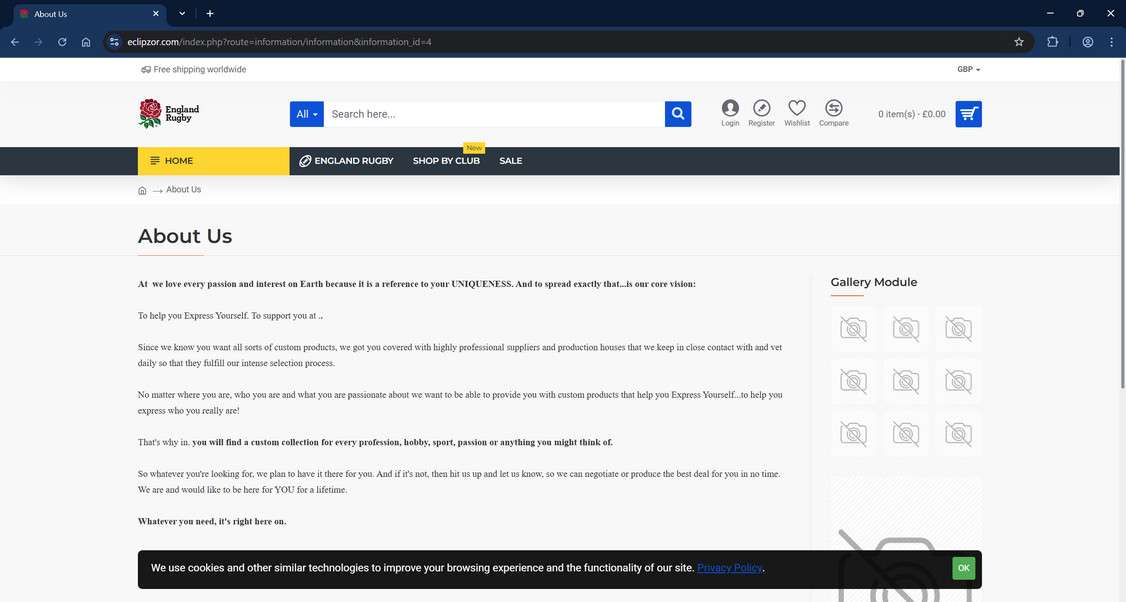Open the SALE menu item
The height and width of the screenshot is (602, 1126).
(x=511, y=161)
